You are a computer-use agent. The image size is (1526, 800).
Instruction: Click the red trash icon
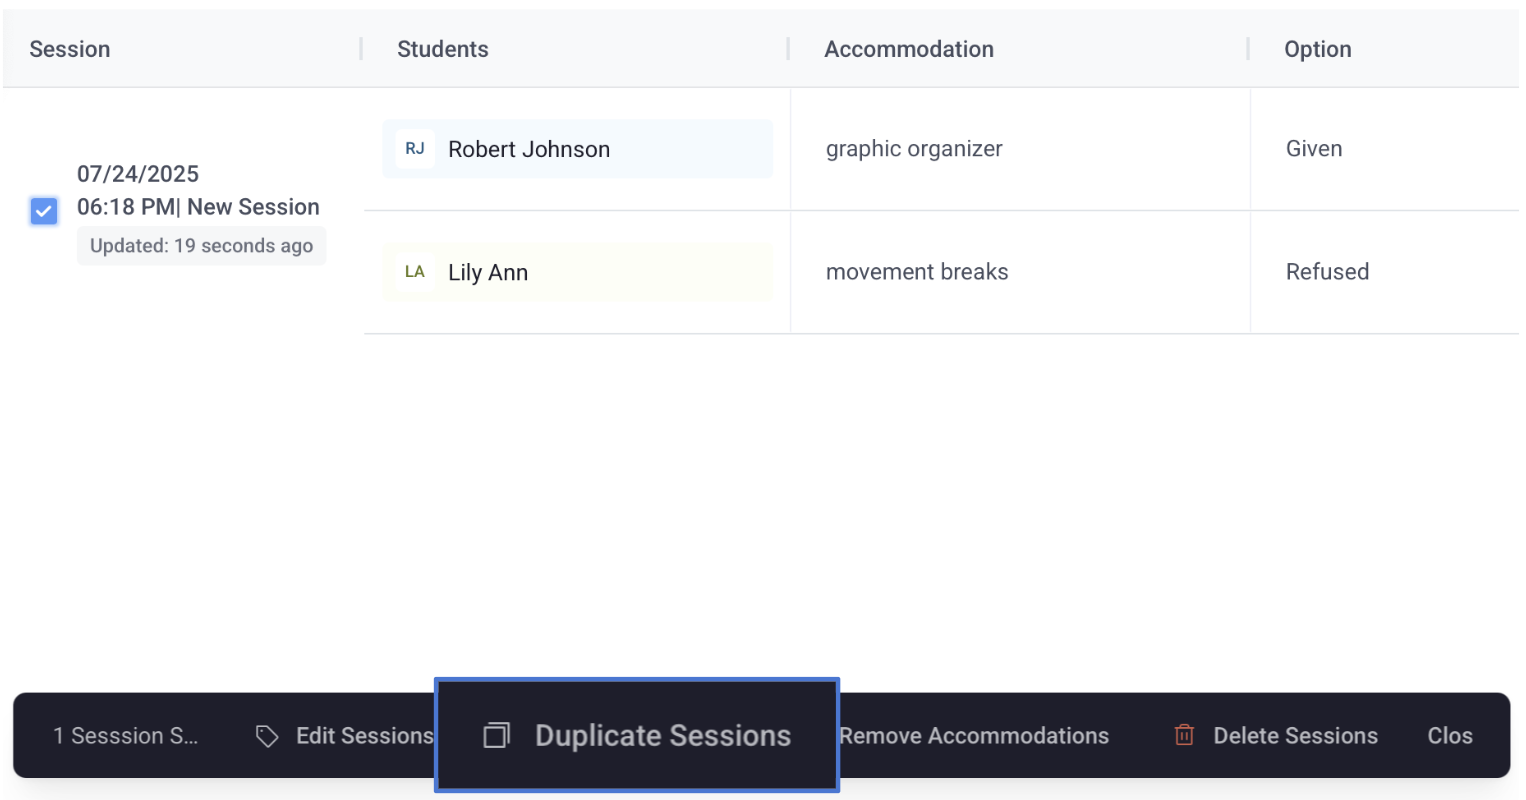pos(1184,736)
